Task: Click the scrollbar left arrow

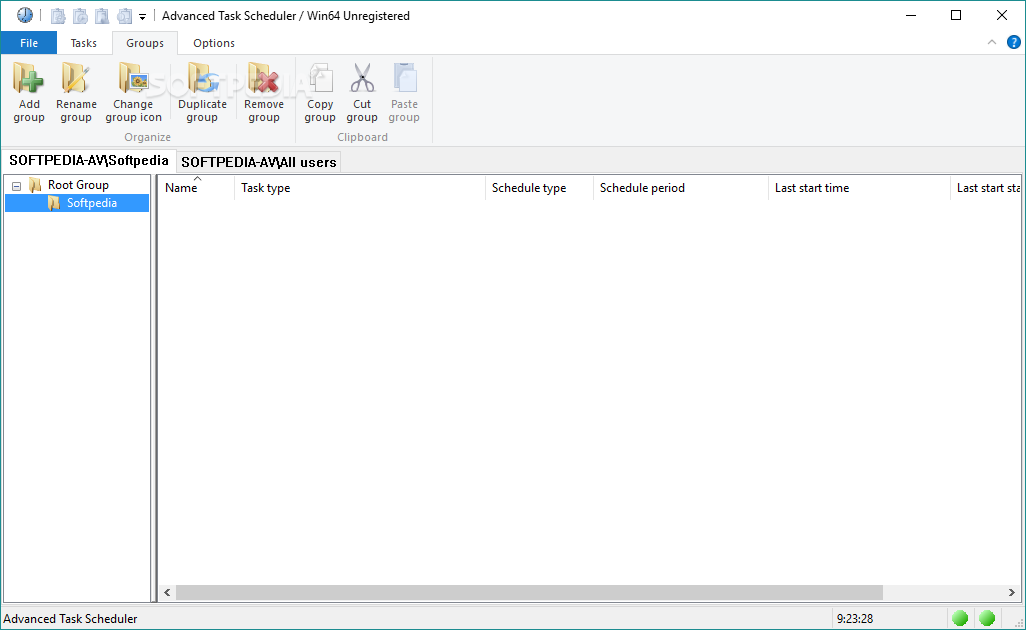Action: click(168, 593)
